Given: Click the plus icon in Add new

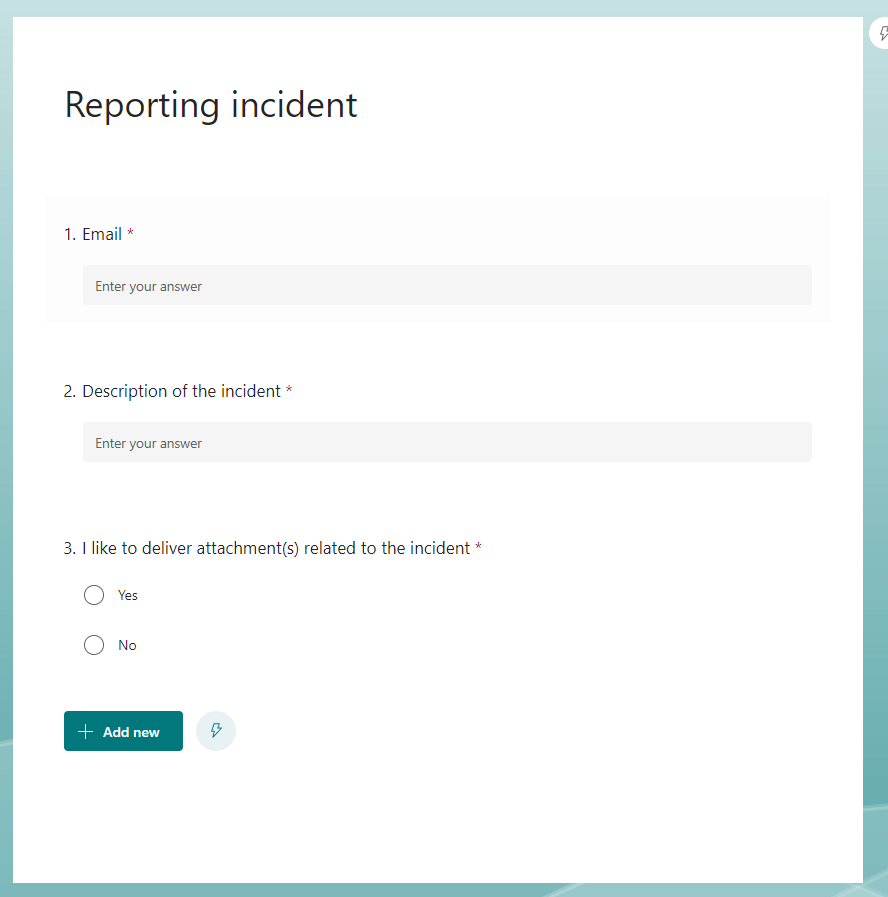Looking at the screenshot, I should pos(85,732).
